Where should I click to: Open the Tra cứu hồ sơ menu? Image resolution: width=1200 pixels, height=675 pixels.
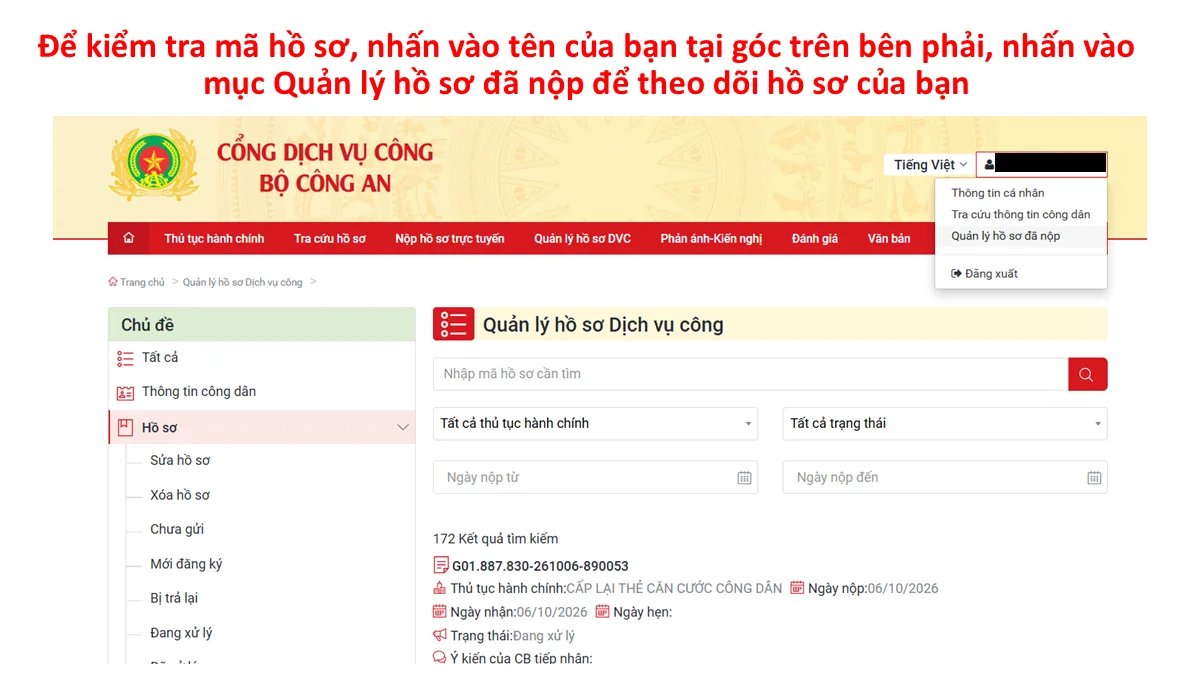330,239
